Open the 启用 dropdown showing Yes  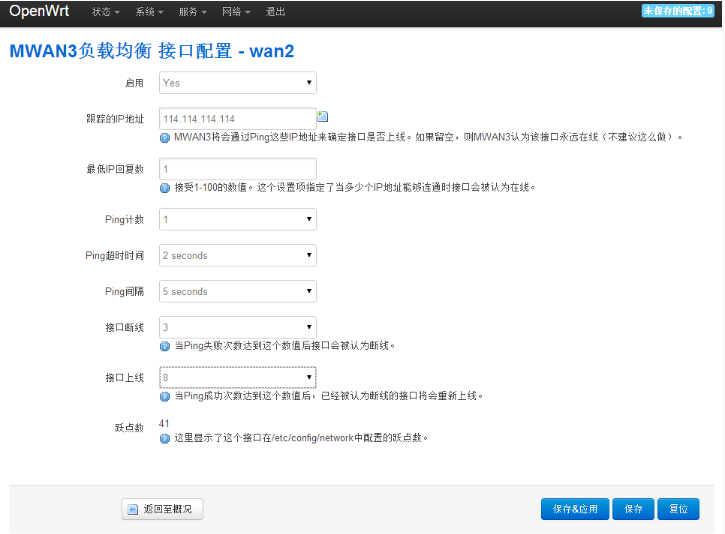[238, 83]
